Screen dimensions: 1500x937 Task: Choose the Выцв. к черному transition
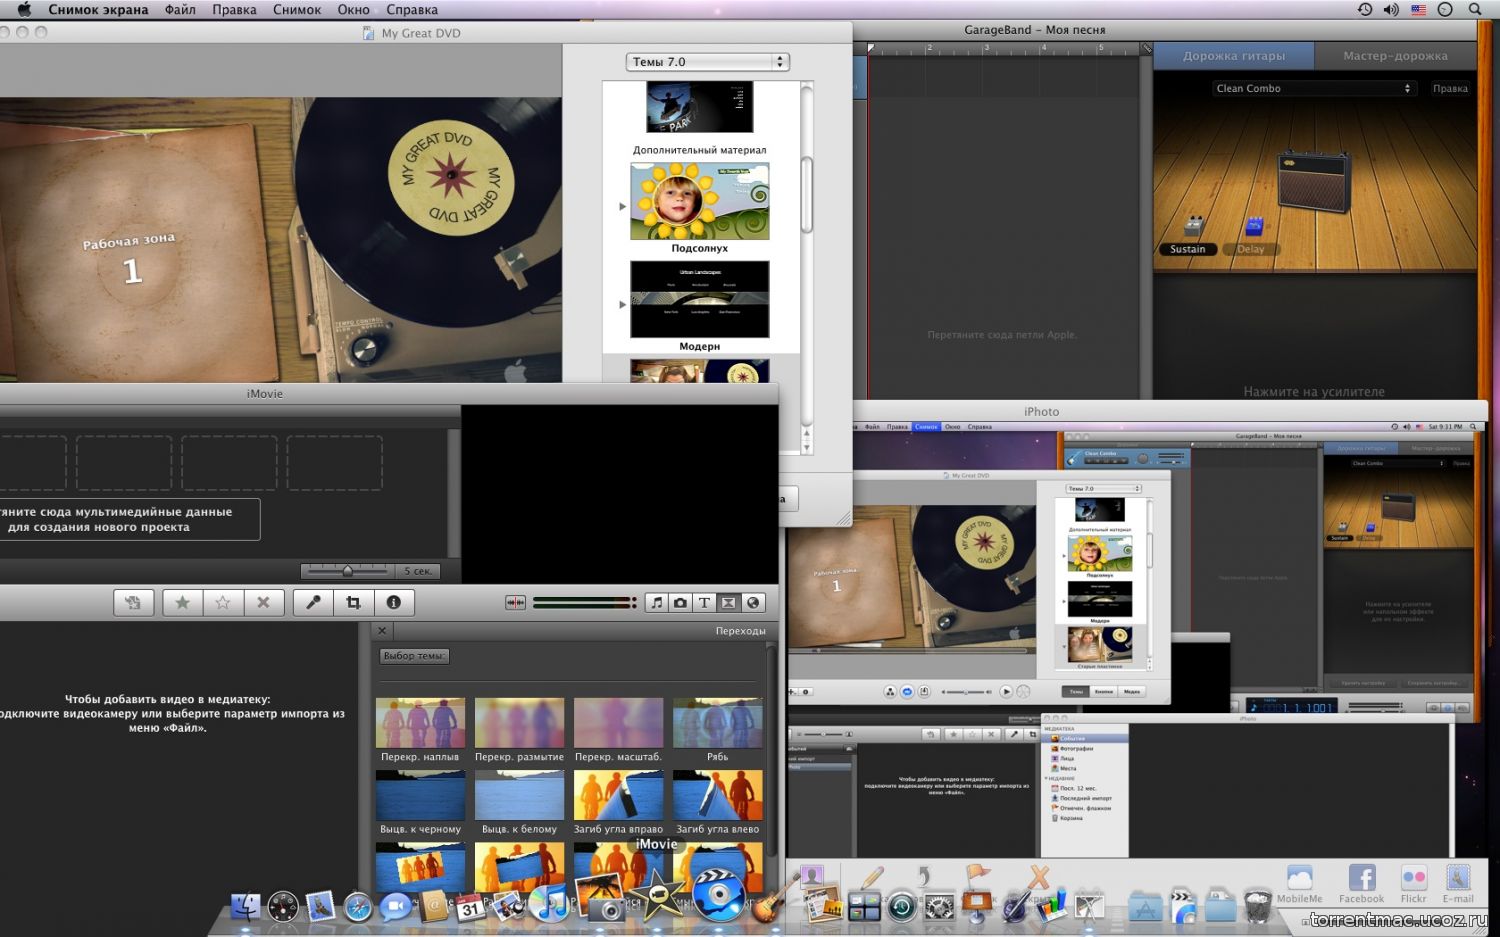[420, 795]
